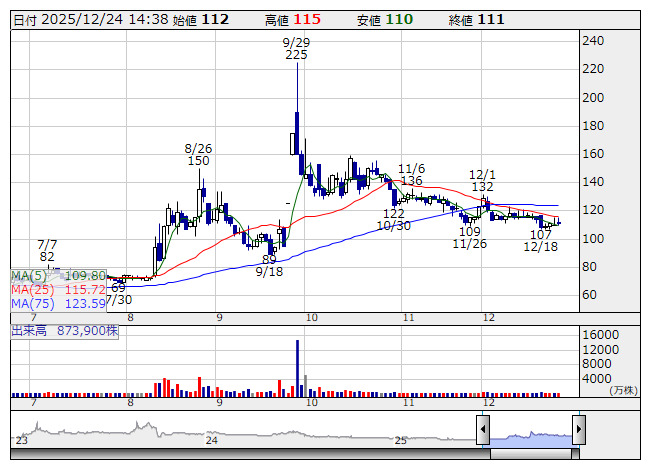Click the 安値 110 low price
Viewport: 653px width, 470px height.
[x=385, y=20]
